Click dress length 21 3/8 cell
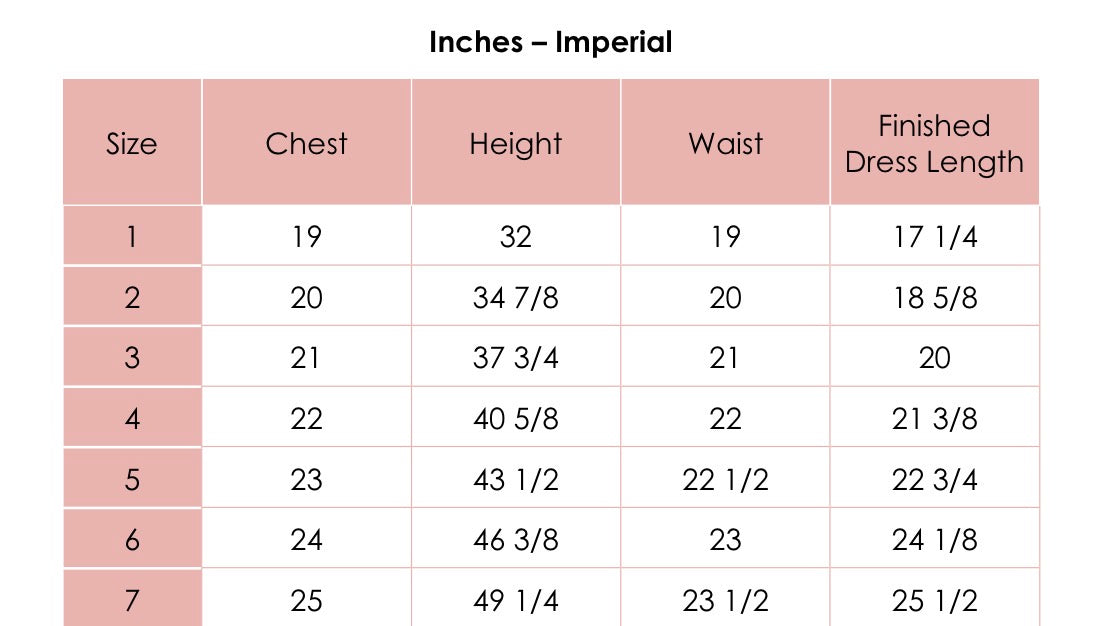 [934, 418]
